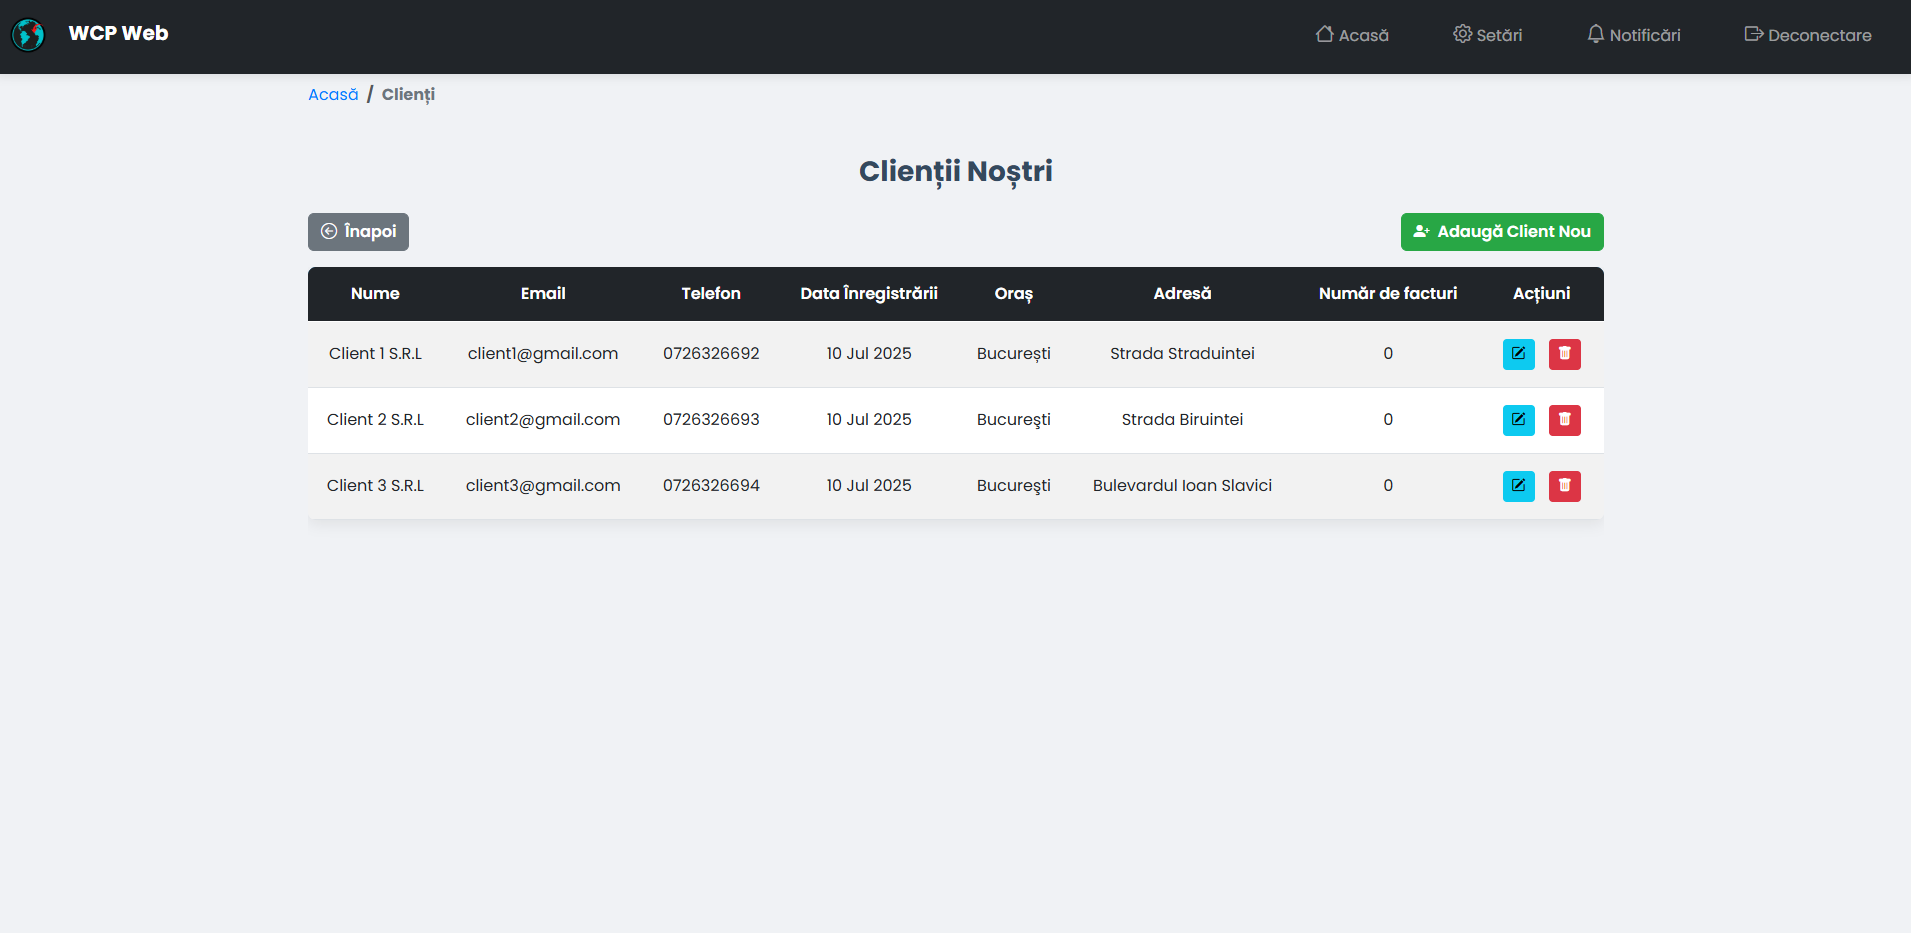The width and height of the screenshot is (1911, 933).
Task: Click the Număr de facturi column header
Action: 1387,294
